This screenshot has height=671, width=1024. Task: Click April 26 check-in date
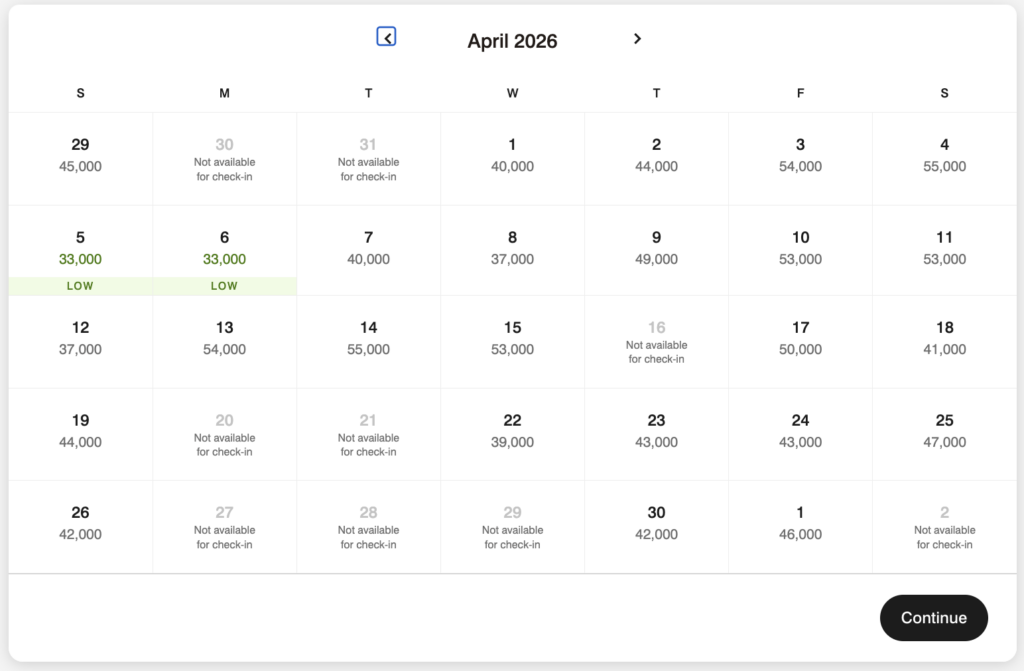coord(80,523)
